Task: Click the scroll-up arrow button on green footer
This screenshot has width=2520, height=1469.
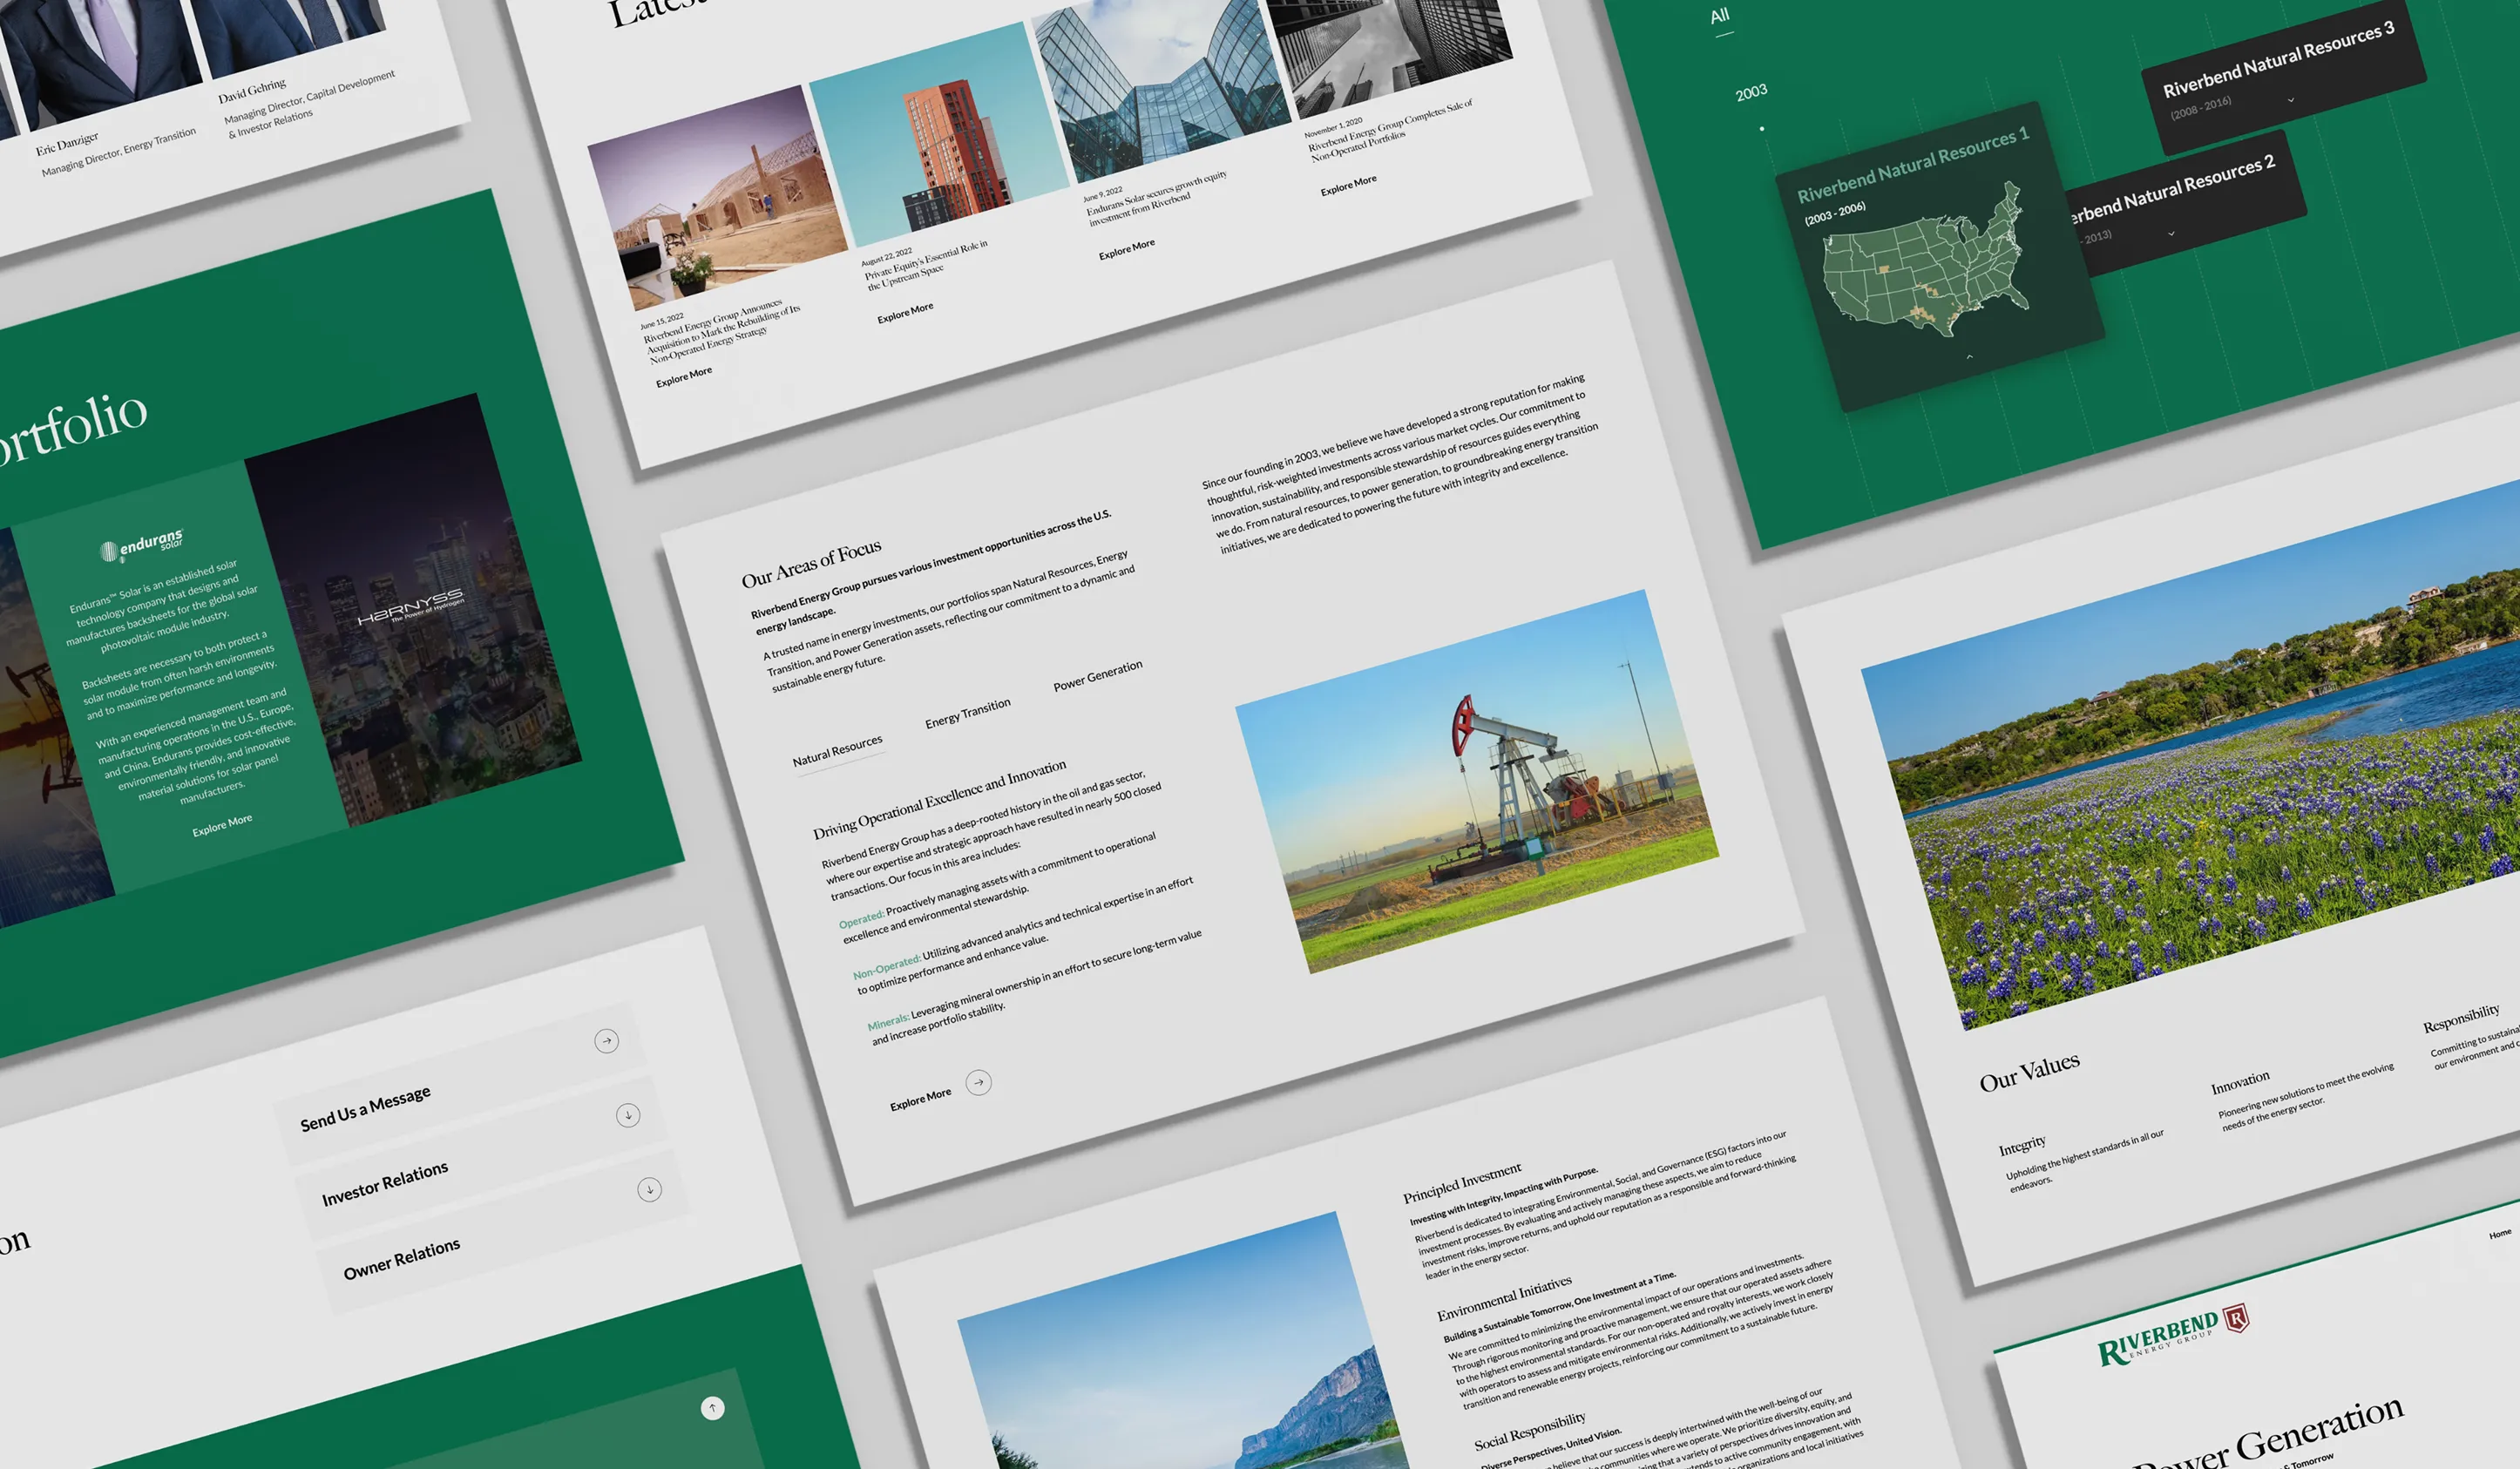Action: tap(713, 1408)
